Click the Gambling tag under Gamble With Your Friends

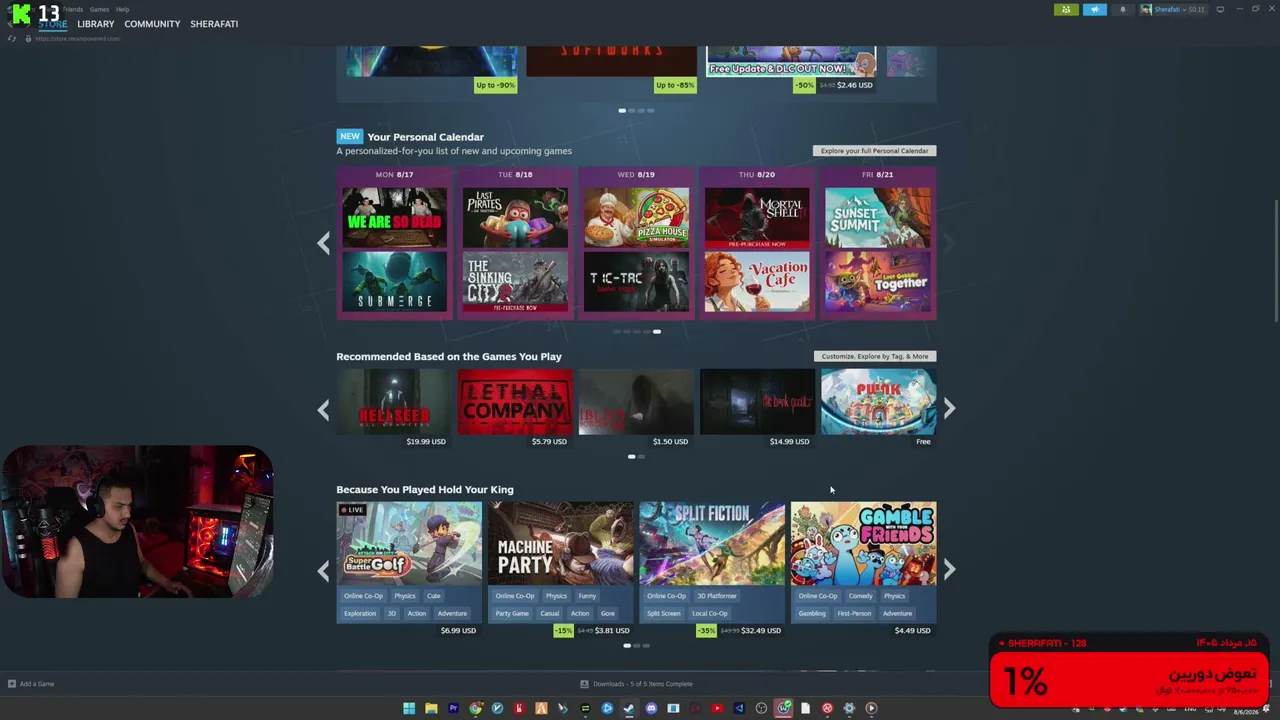coord(812,613)
